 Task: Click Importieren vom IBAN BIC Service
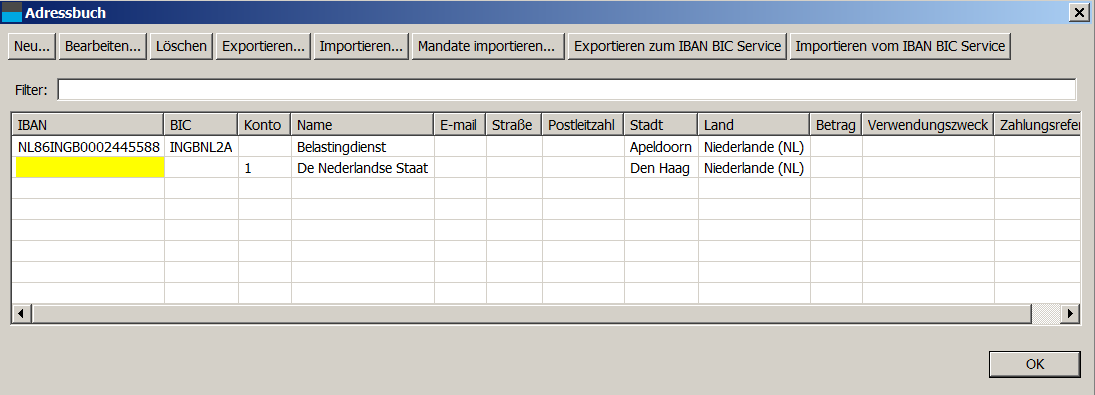pyautogui.click(x=900, y=46)
